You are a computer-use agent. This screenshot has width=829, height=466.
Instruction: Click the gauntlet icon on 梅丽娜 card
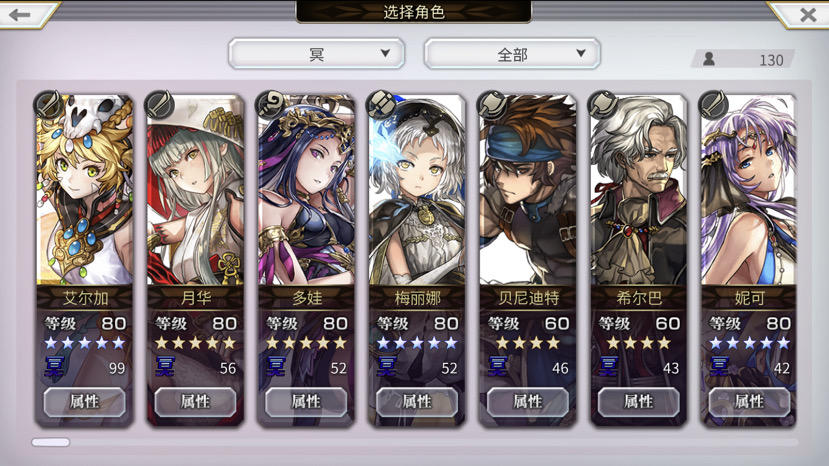381,104
